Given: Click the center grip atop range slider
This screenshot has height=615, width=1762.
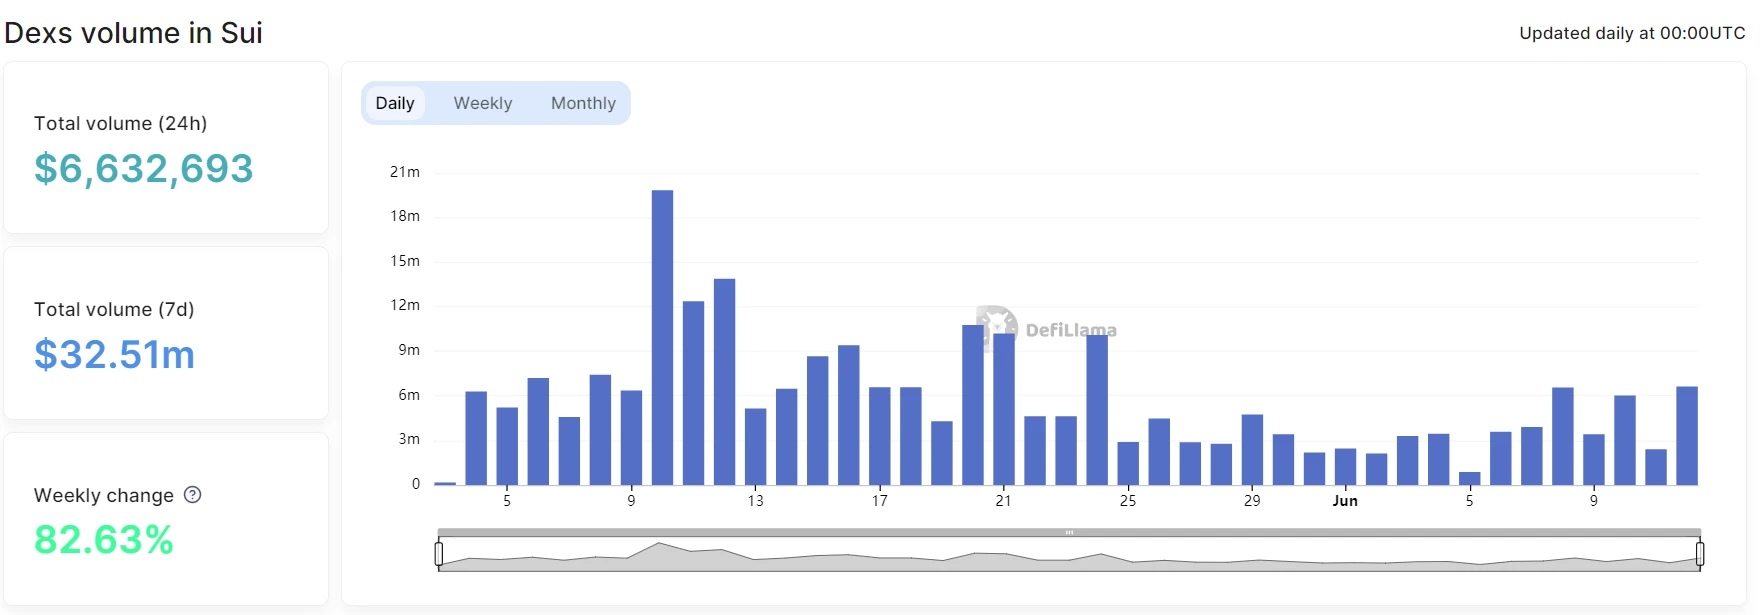Looking at the screenshot, I should click(1069, 532).
